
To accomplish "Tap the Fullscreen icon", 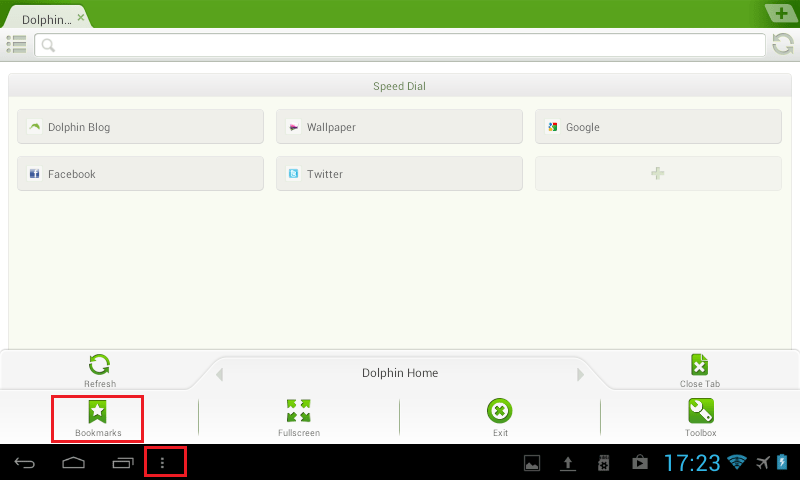I will [298, 411].
